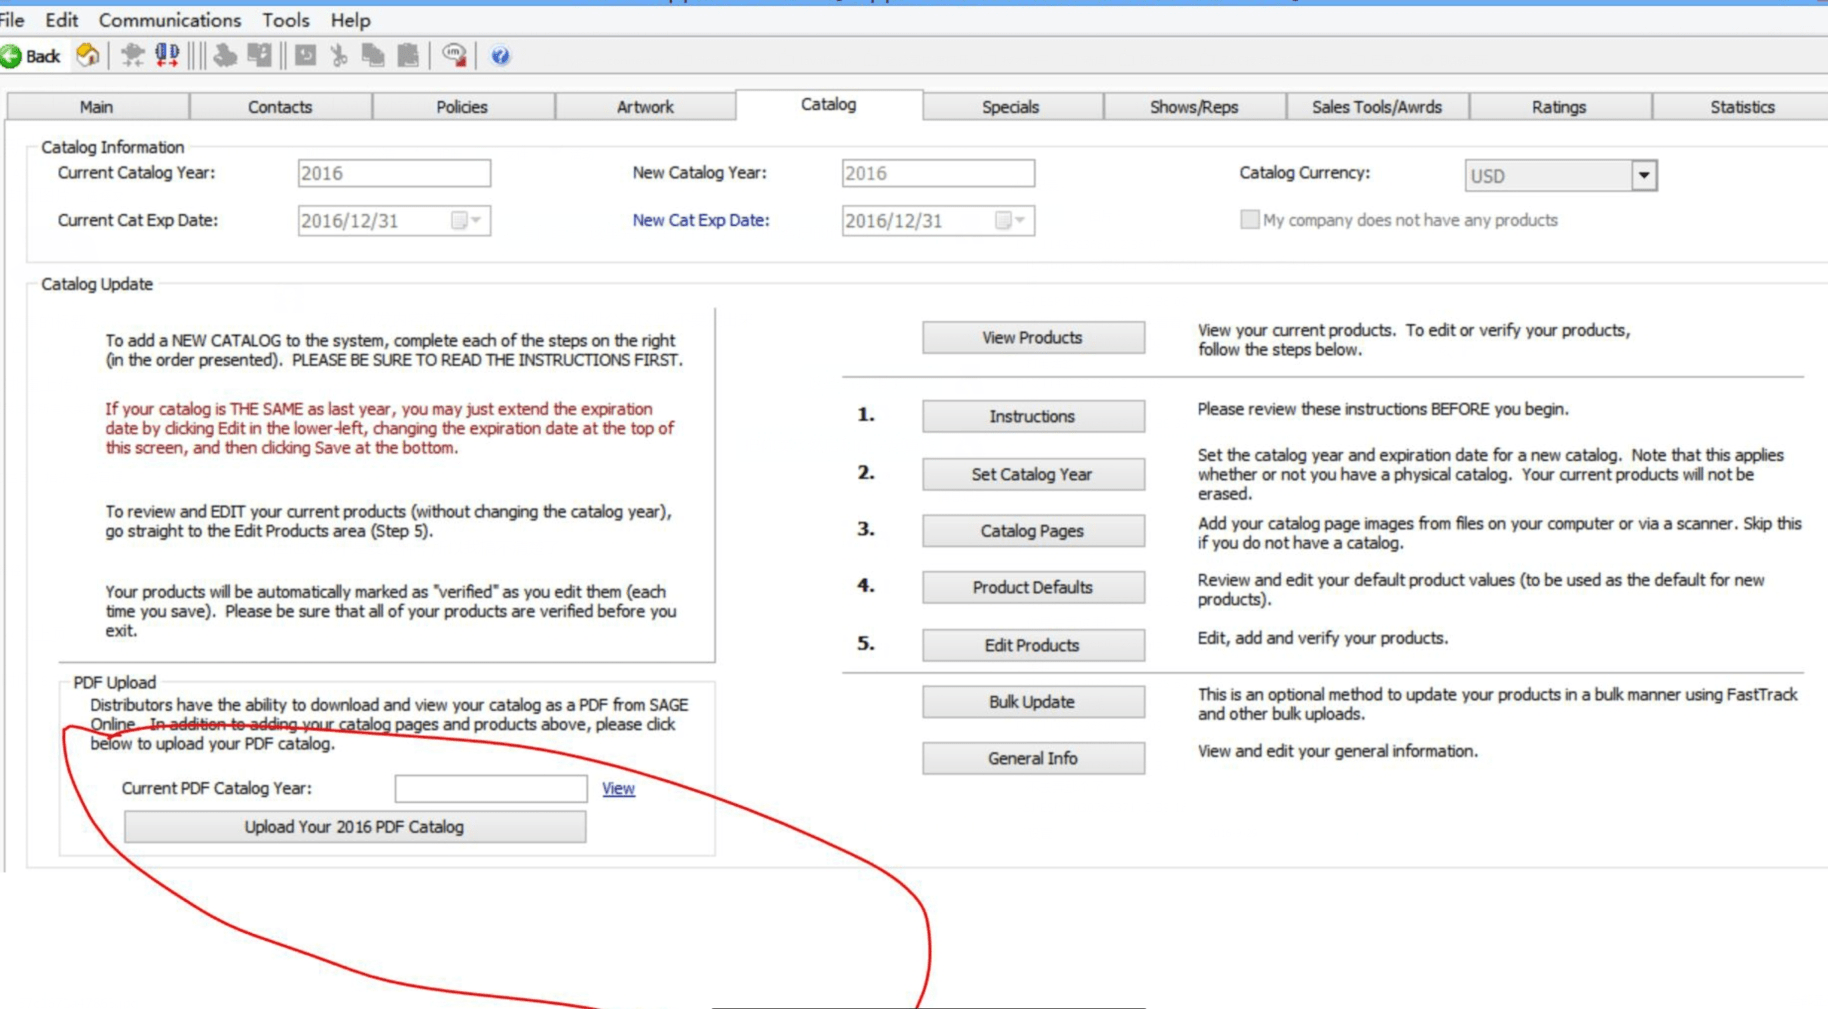
Task: Click the 'Catalog Currency:' label
Action: [1305, 173]
